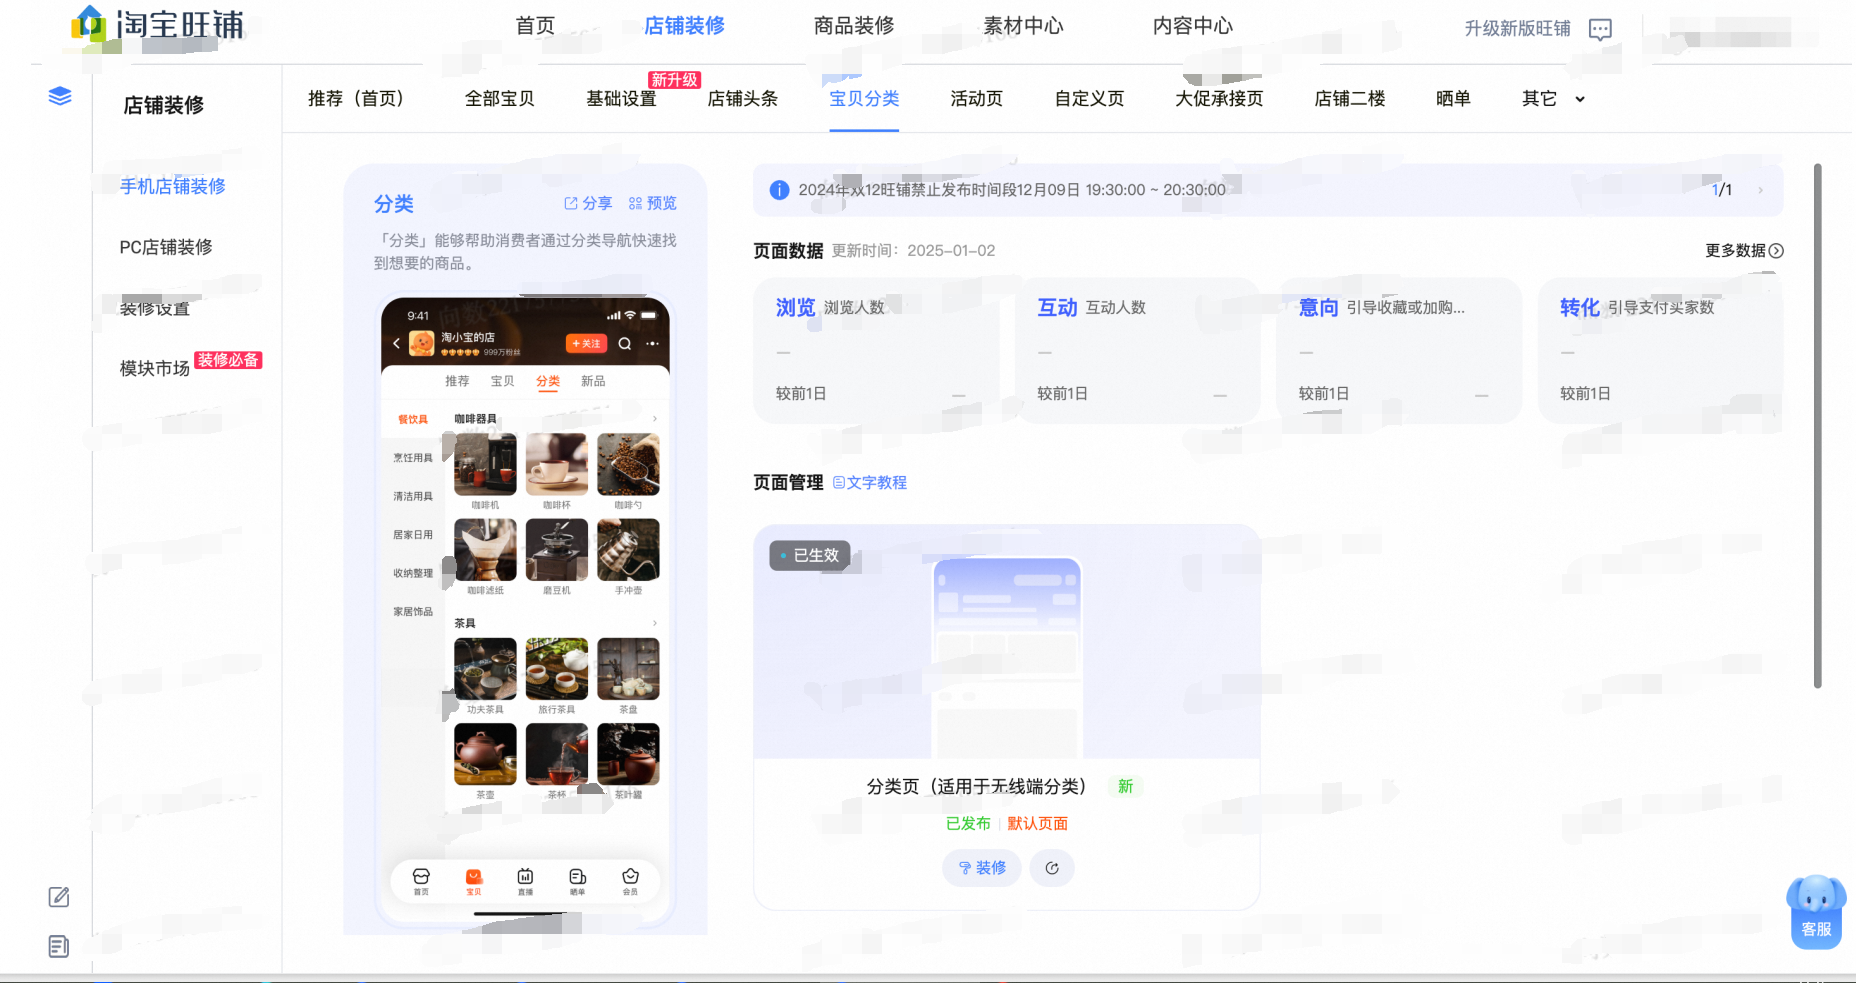The height and width of the screenshot is (983, 1856).
Task: Open the 文字教程 tutorial link
Action: 870,483
